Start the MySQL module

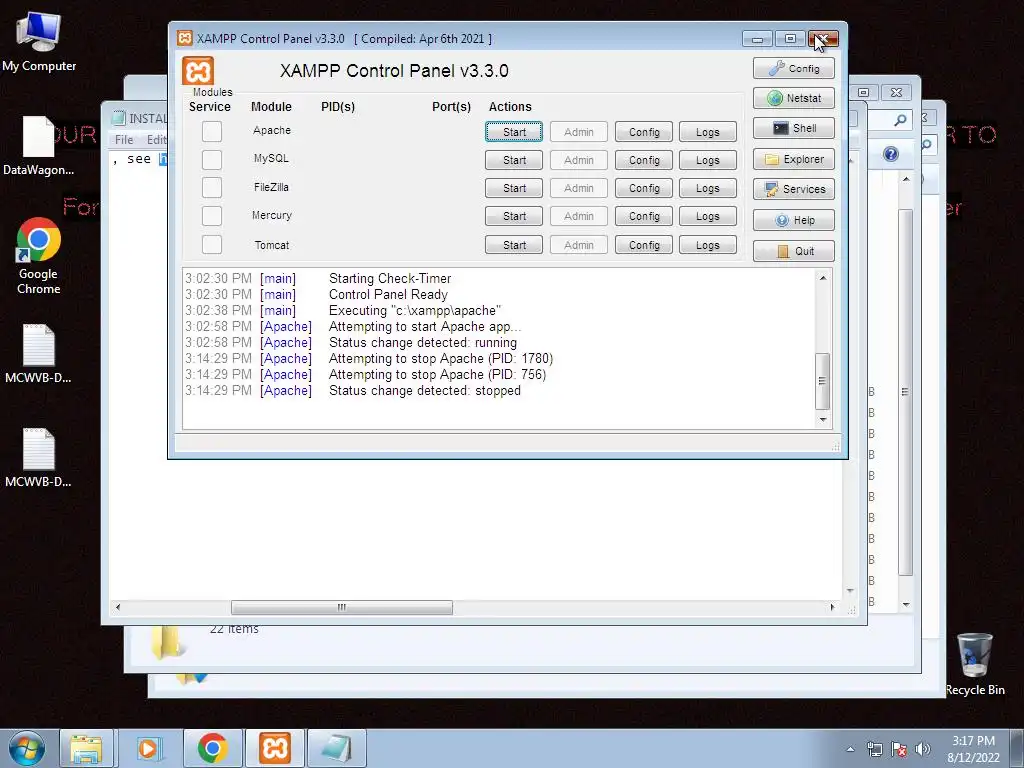[514, 160]
